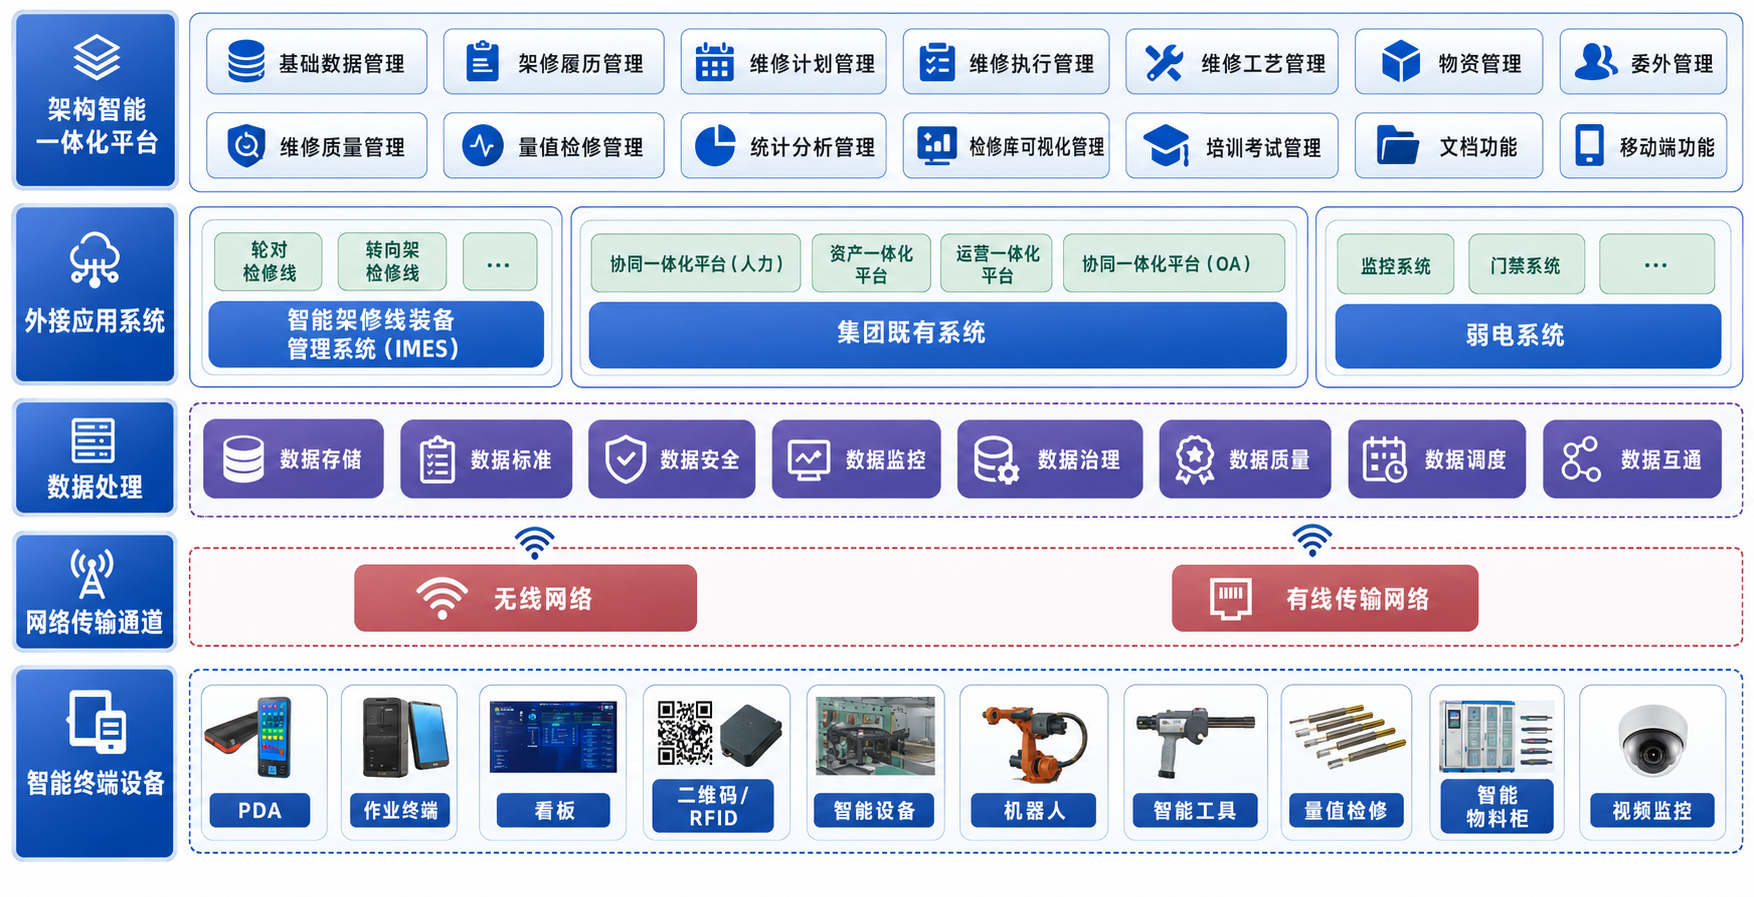The image size is (1754, 897).
Task: Click the folder icon beside 文档功能
Action: click(1397, 146)
